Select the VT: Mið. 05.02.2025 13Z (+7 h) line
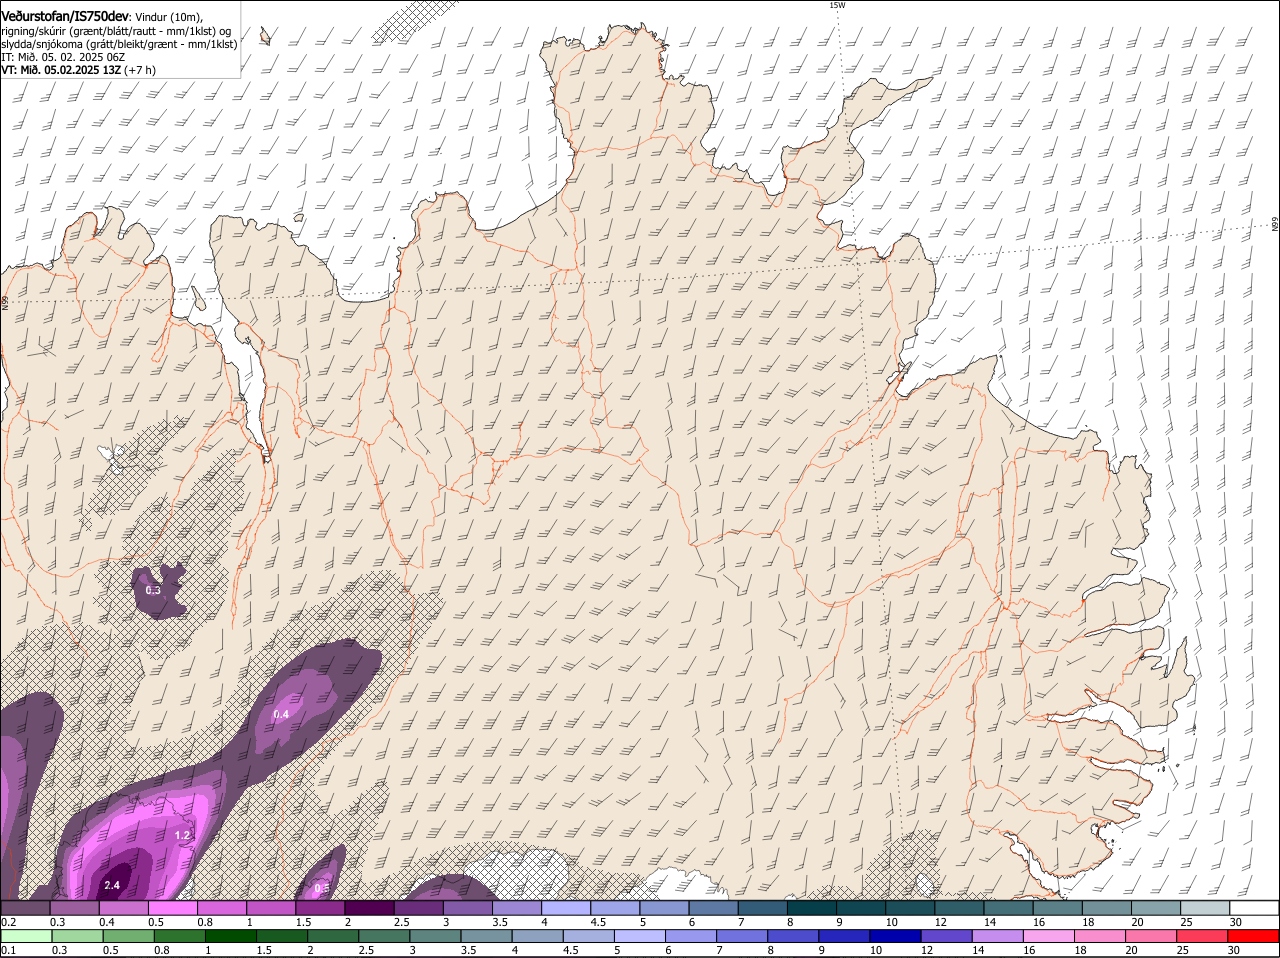Screen dimensions: 1280x958 click(78, 70)
